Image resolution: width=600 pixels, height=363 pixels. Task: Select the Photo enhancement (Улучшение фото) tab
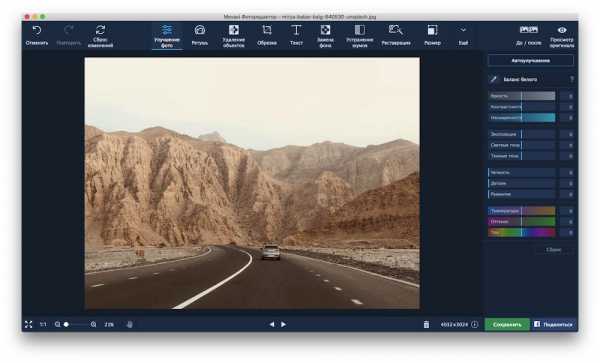click(167, 36)
